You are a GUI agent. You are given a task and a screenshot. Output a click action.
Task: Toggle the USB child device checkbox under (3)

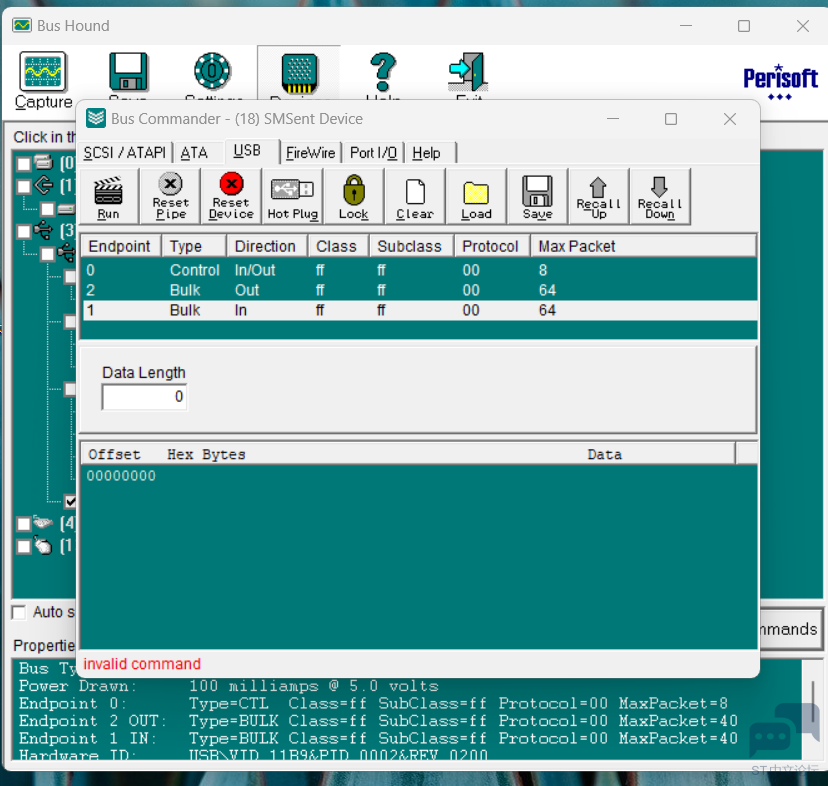pos(48,254)
